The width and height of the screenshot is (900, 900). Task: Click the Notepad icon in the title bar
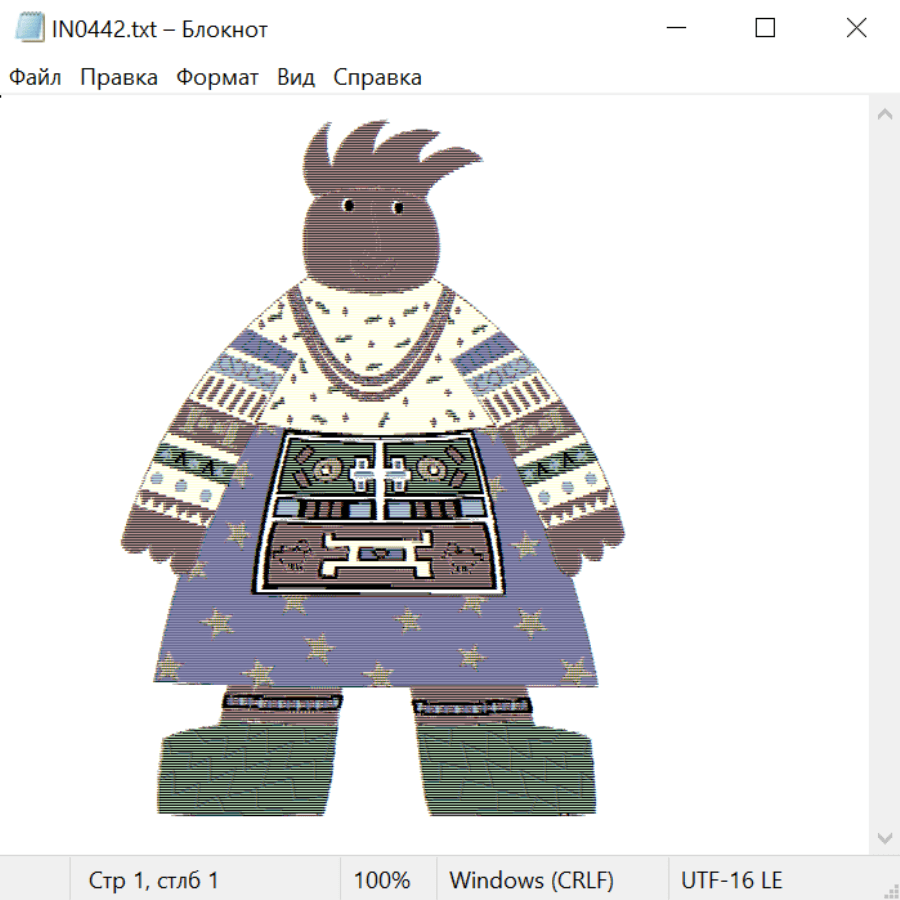pos(30,29)
